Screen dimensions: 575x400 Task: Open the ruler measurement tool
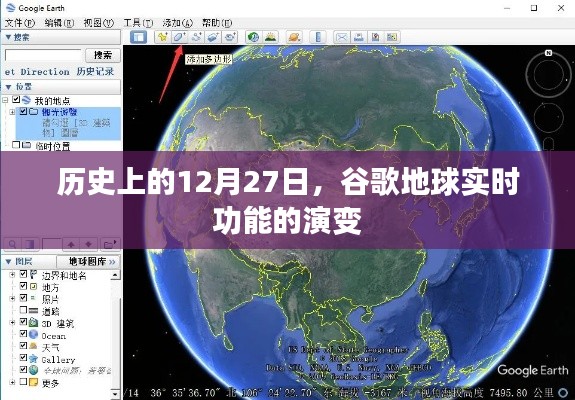click(x=318, y=37)
